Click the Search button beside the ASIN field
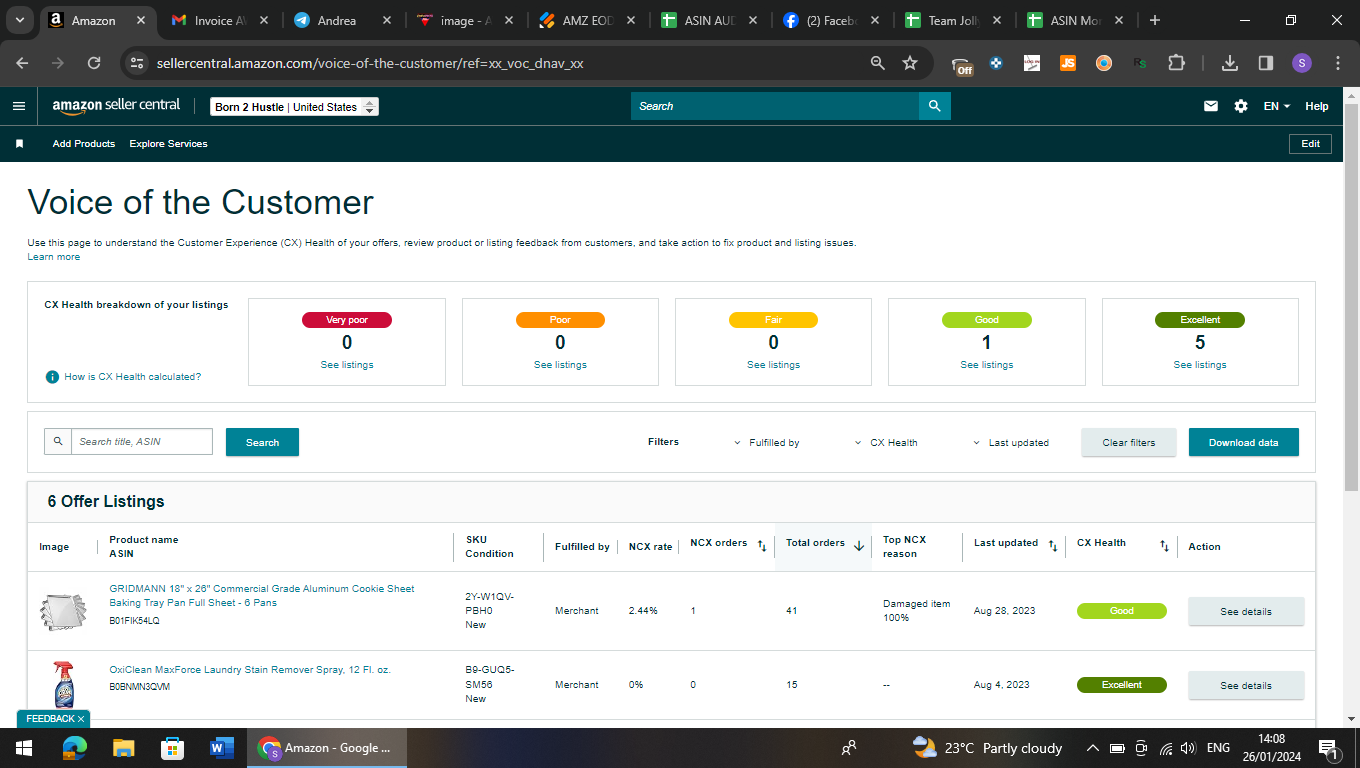 pos(262,442)
